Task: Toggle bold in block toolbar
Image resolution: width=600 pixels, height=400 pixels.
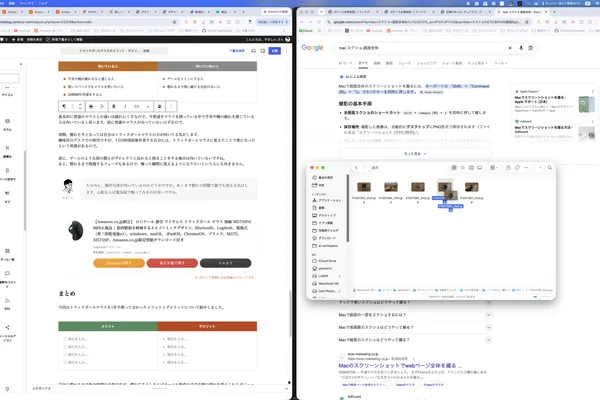Action: tap(114, 106)
